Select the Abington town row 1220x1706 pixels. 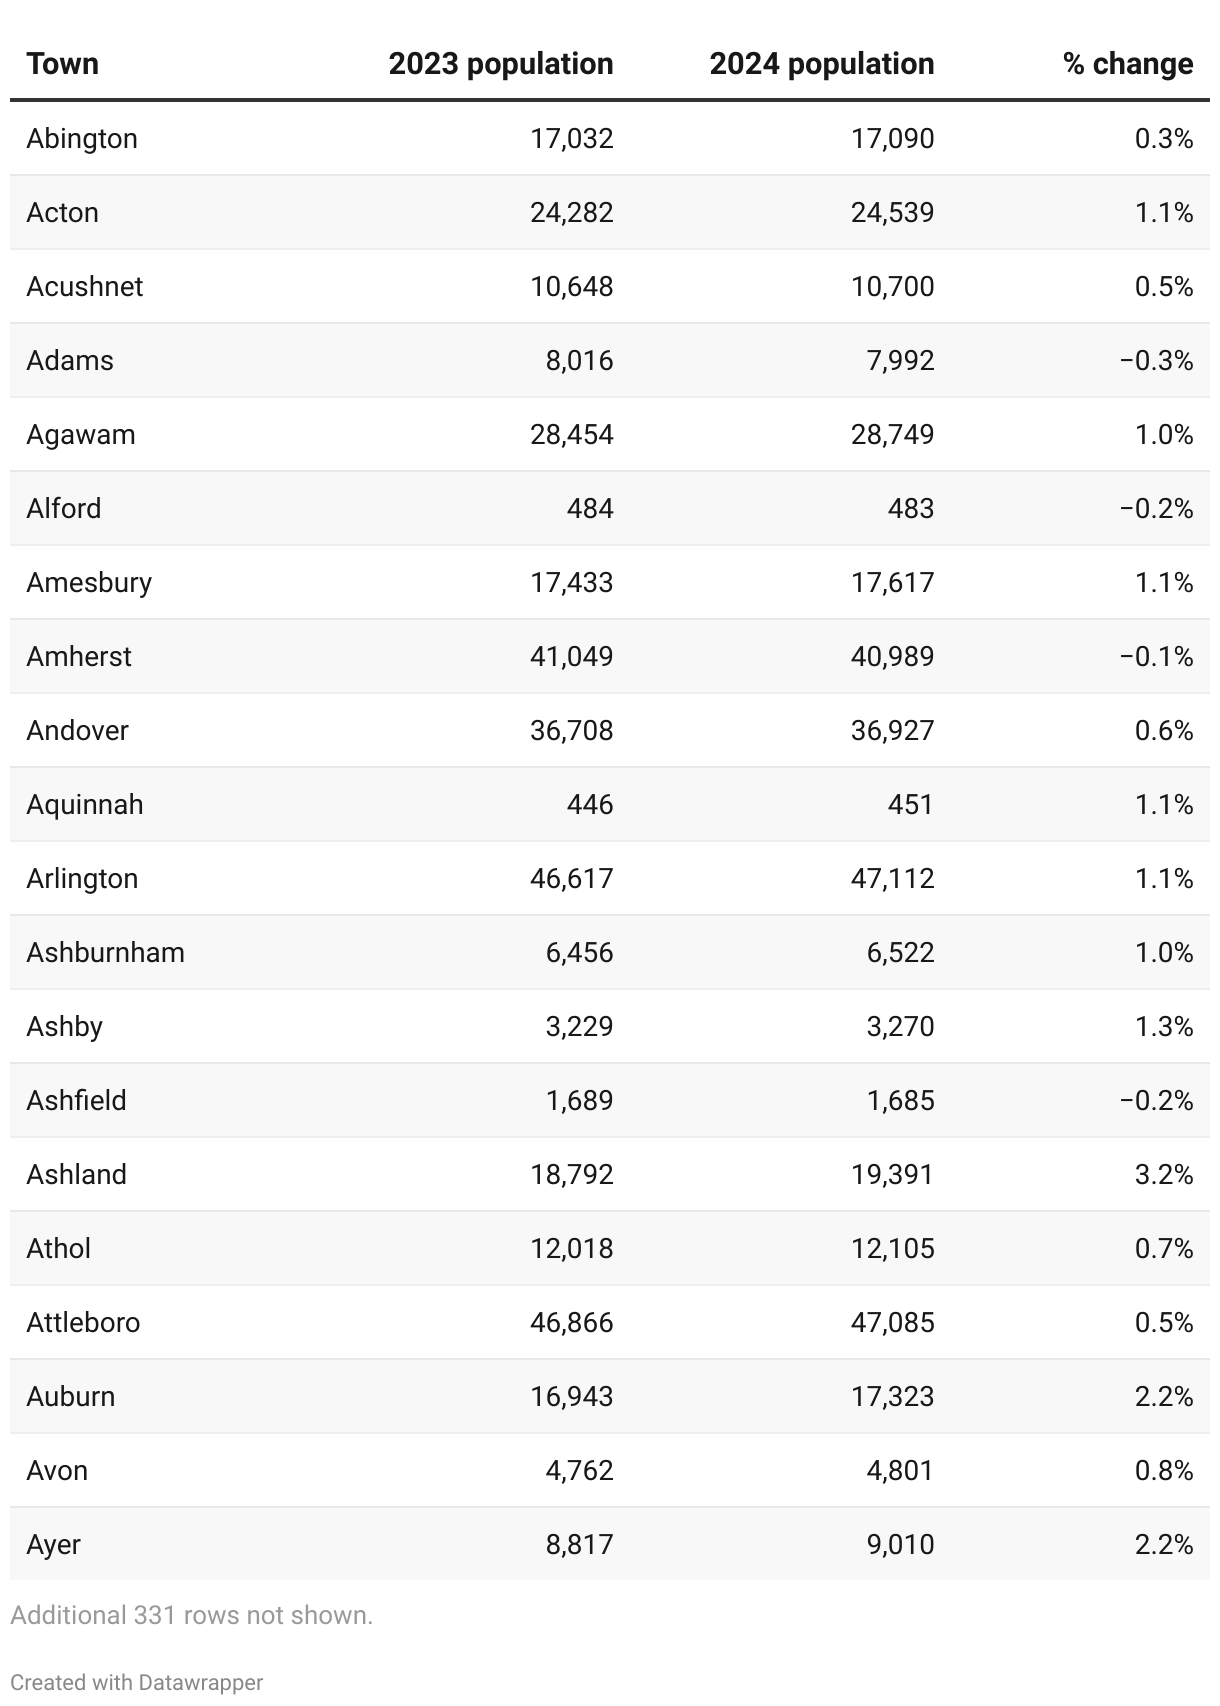(610, 138)
